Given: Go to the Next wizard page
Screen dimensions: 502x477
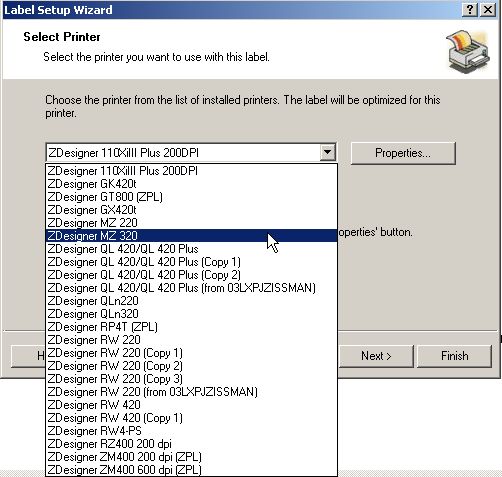Looking at the screenshot, I should tap(376, 356).
